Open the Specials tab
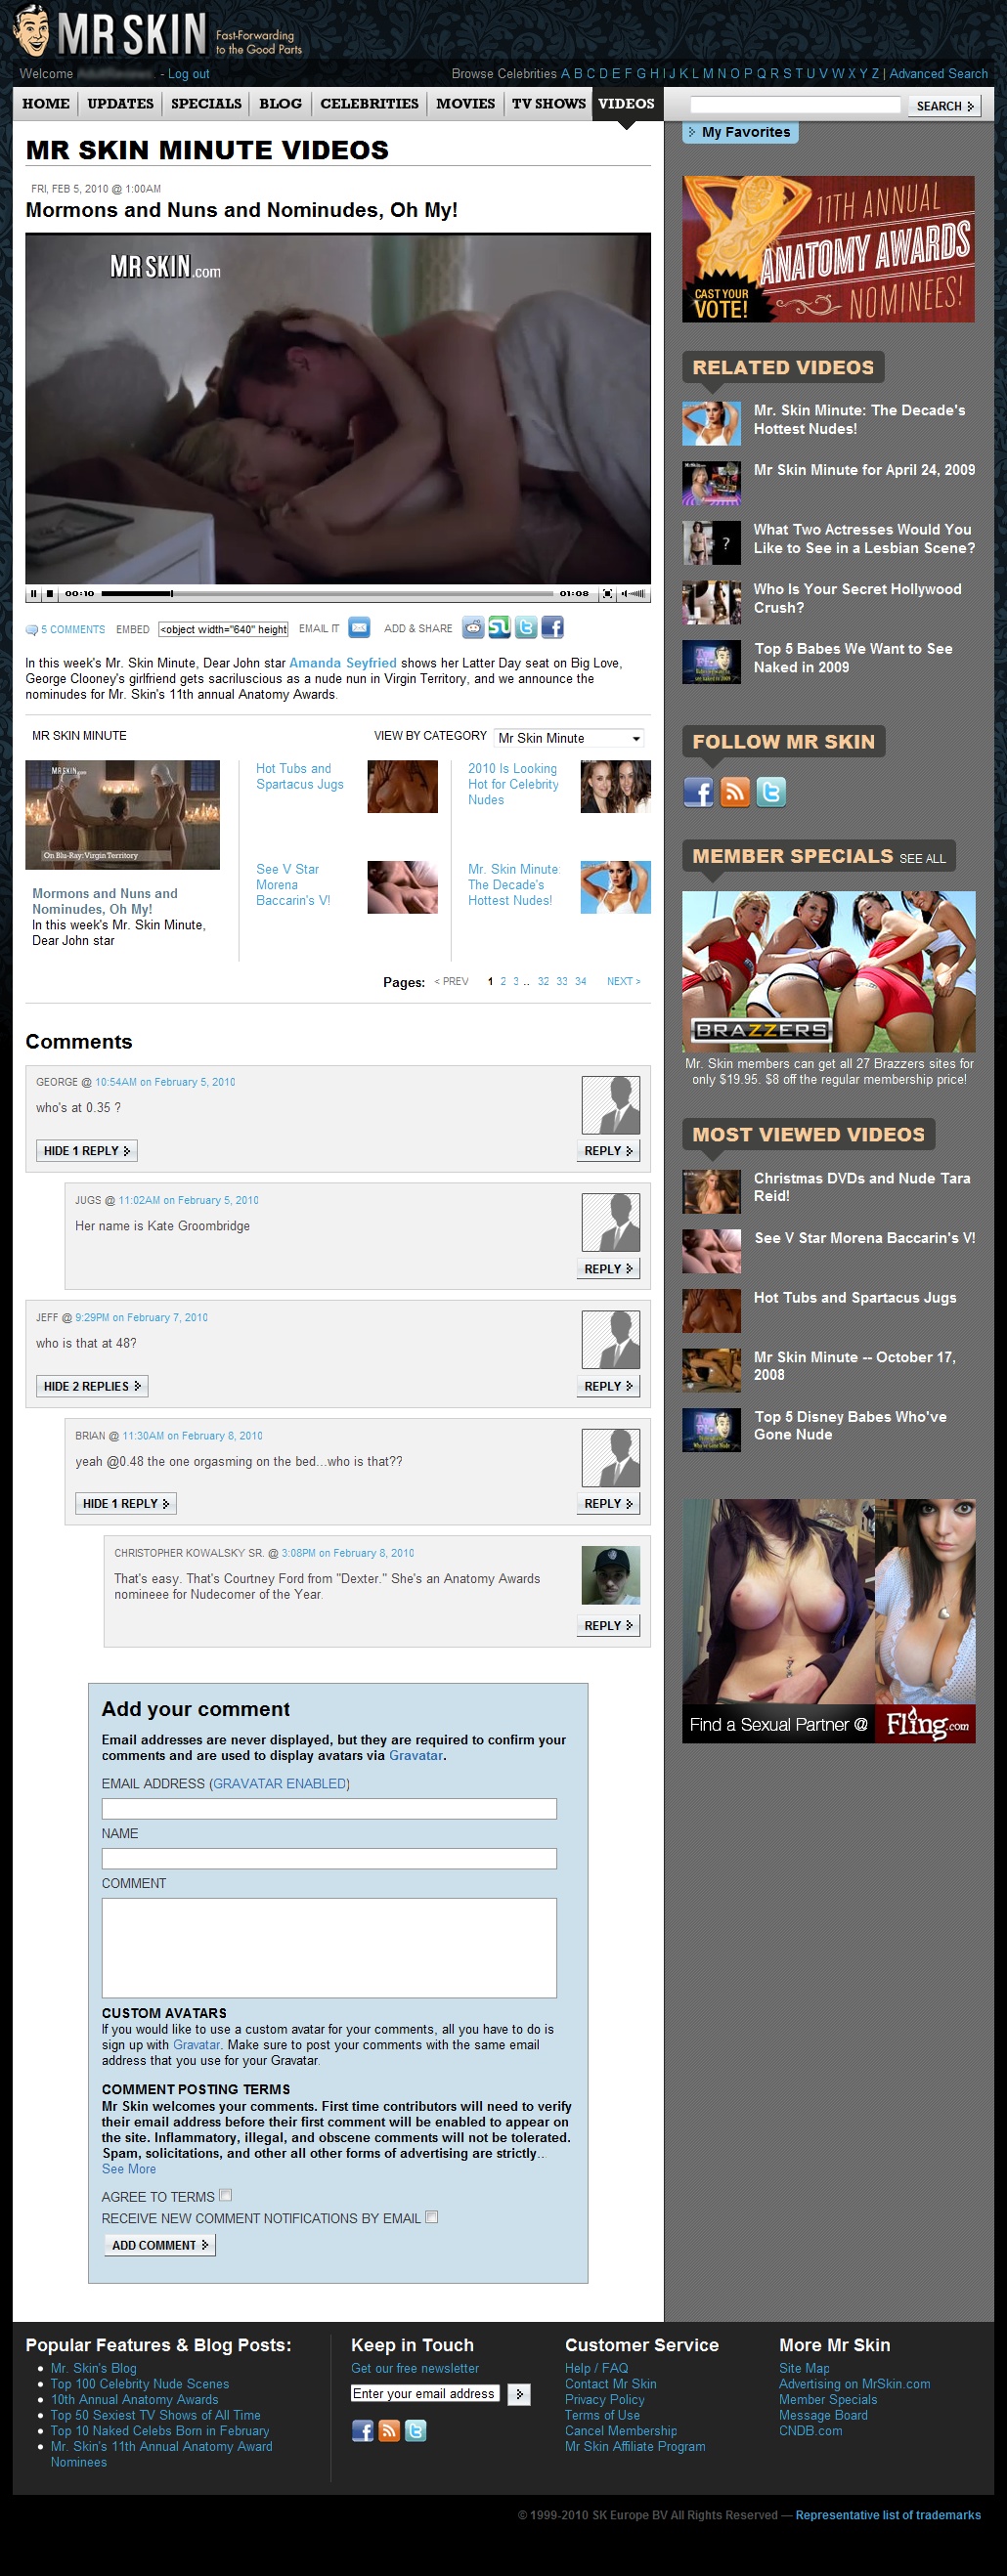This screenshot has height=2576, width=1007. [x=206, y=104]
